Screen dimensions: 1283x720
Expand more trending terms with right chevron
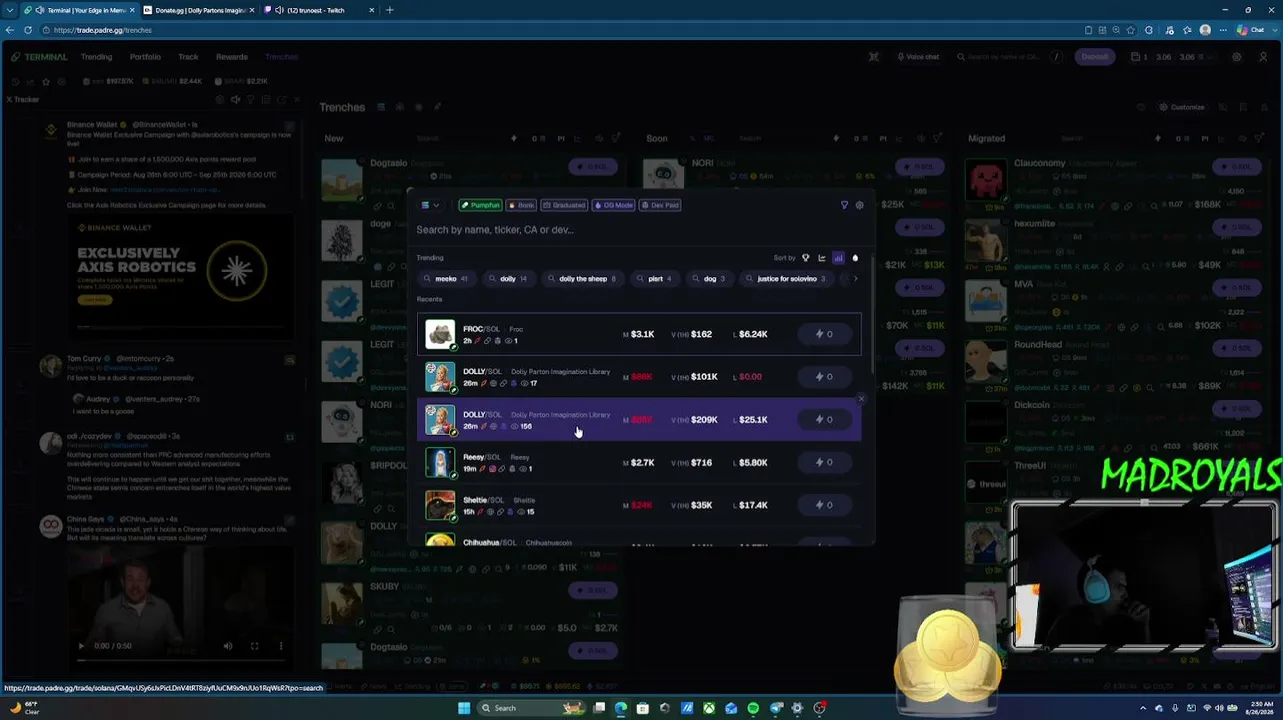coord(855,279)
